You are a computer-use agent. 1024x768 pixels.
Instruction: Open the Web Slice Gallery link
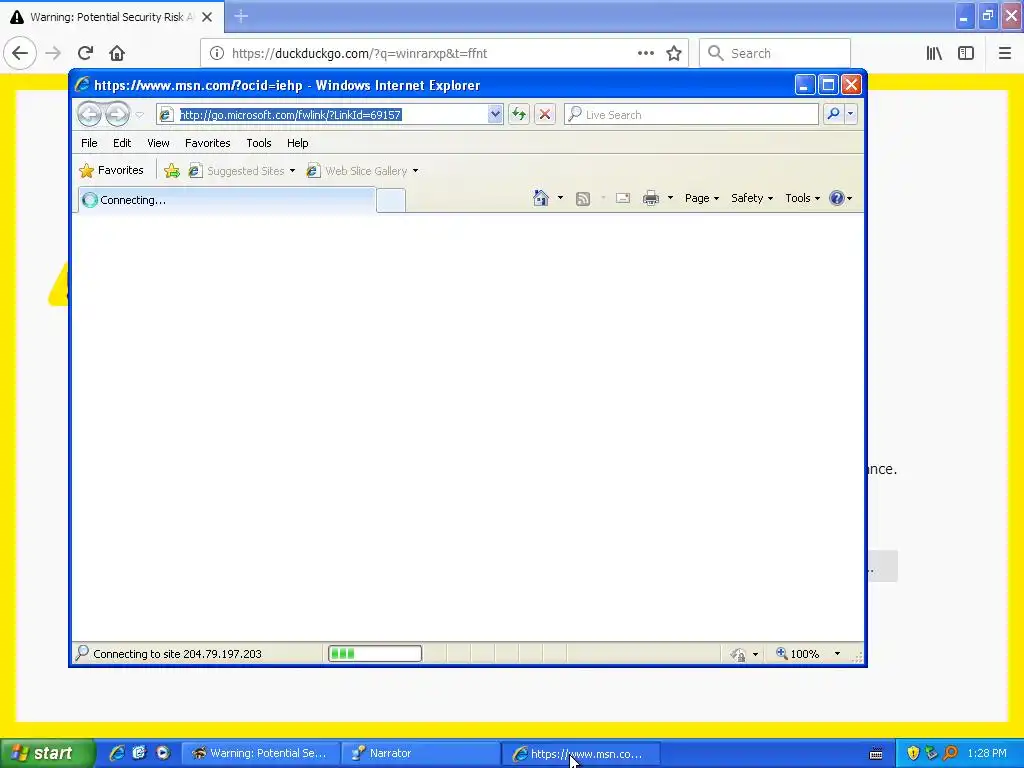362,171
